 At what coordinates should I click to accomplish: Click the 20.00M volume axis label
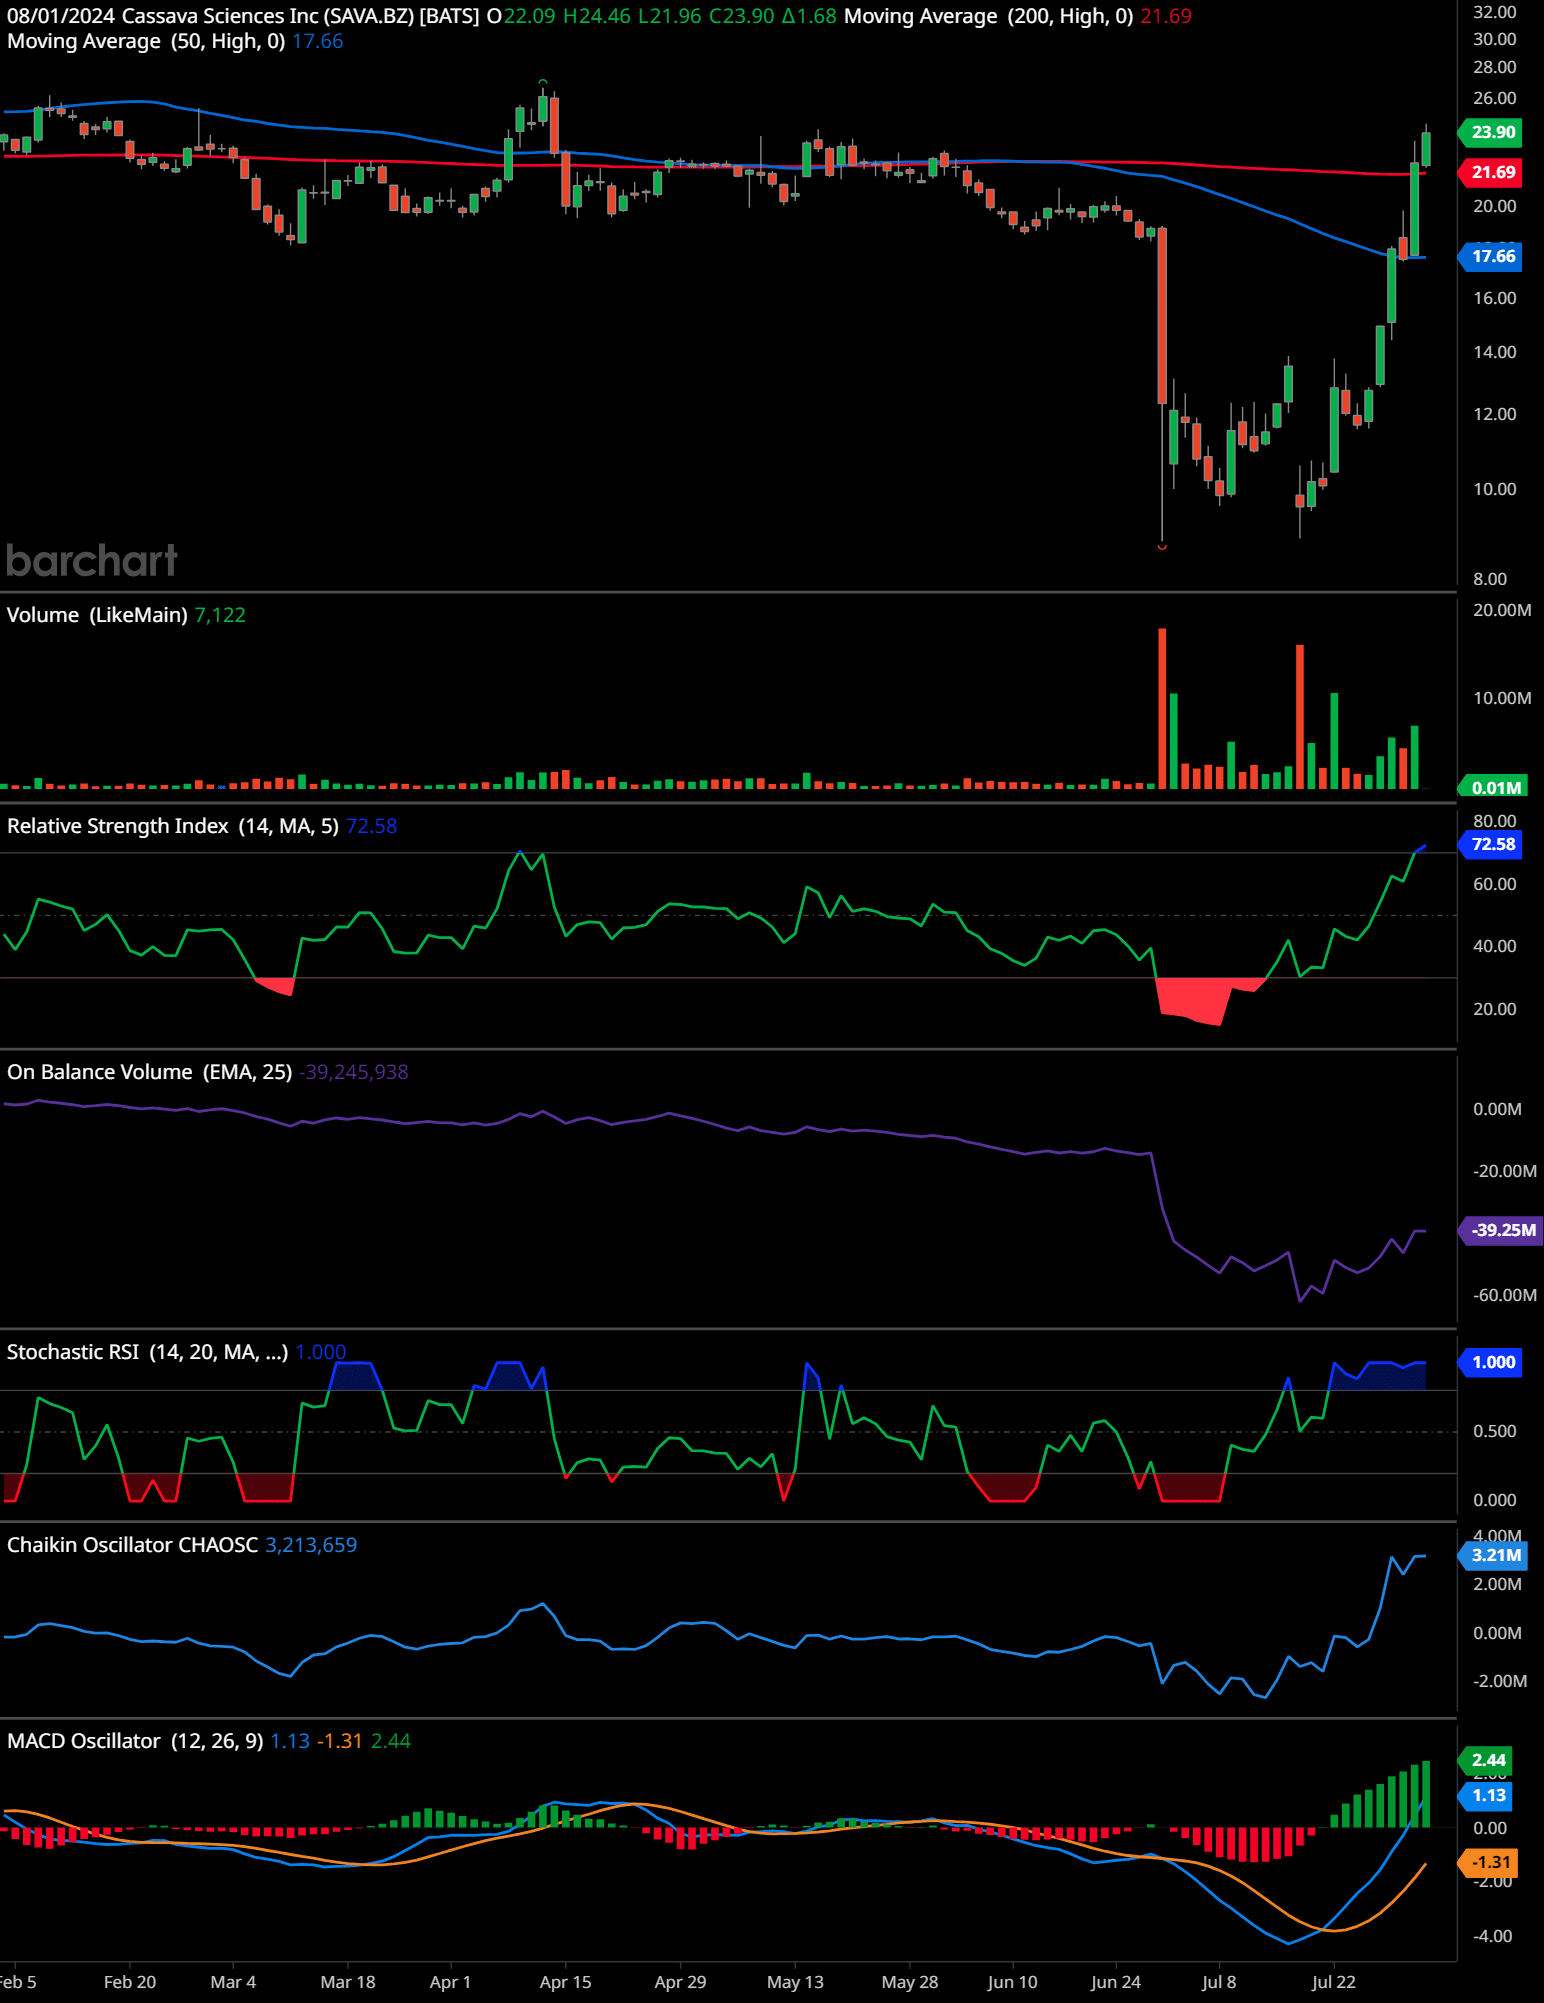pyautogui.click(x=1502, y=610)
